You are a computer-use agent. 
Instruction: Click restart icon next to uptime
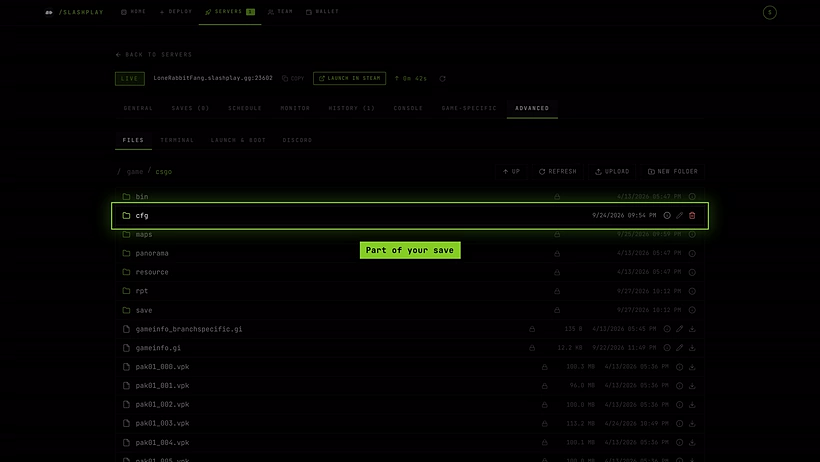coord(442,78)
